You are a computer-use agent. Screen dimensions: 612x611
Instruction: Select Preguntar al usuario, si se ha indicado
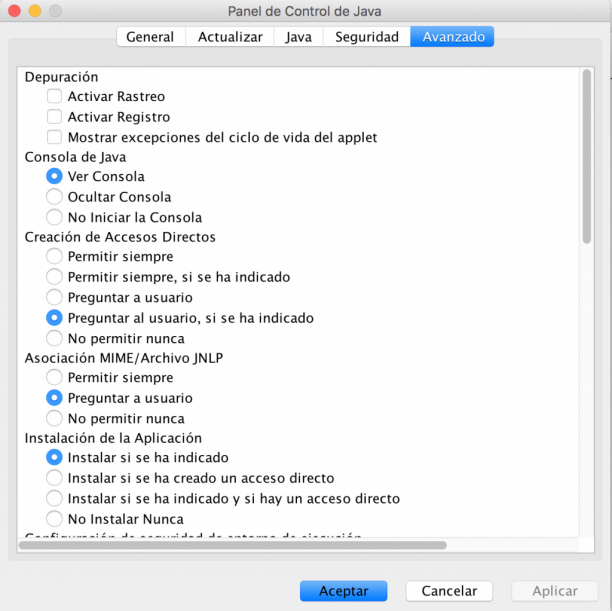pyautogui.click(x=54, y=318)
